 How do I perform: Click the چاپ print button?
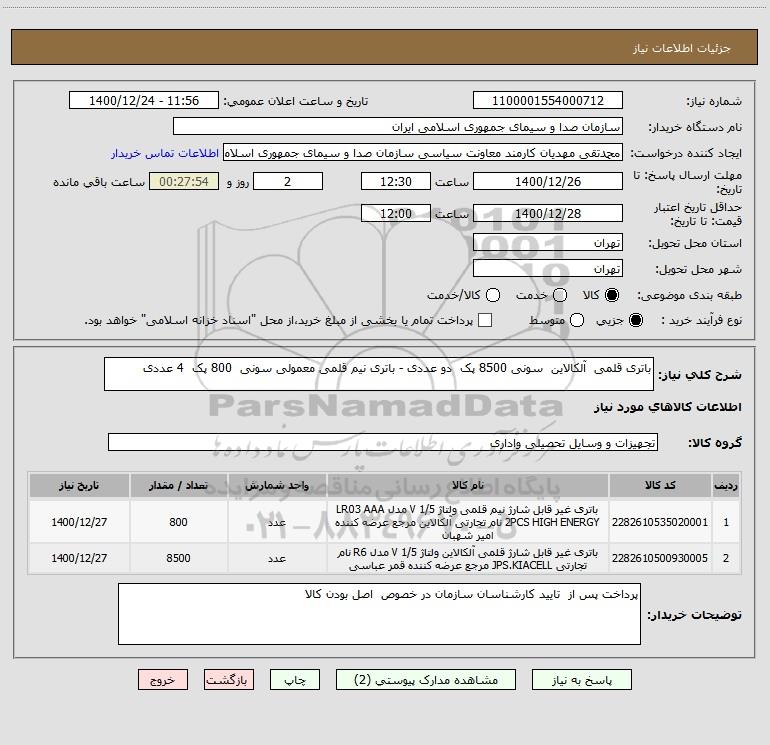click(295, 680)
